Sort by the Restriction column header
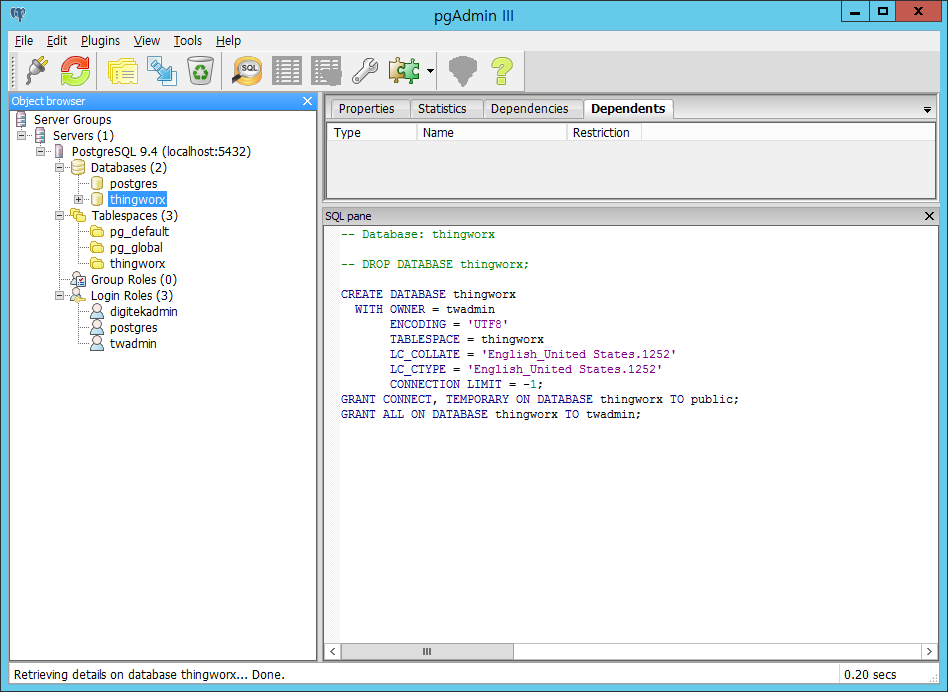Image resolution: width=948 pixels, height=692 pixels. [x=604, y=132]
